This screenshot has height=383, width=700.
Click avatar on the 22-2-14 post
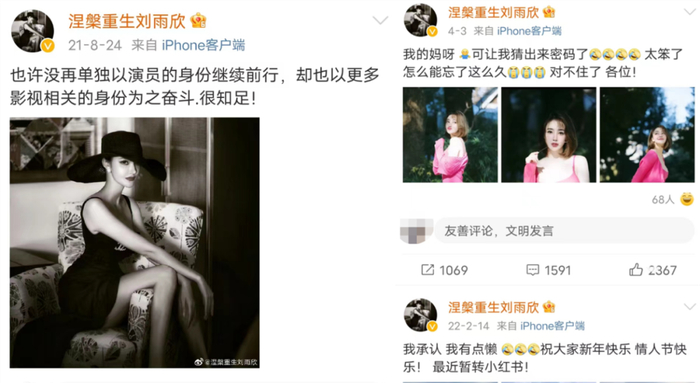coord(421,315)
